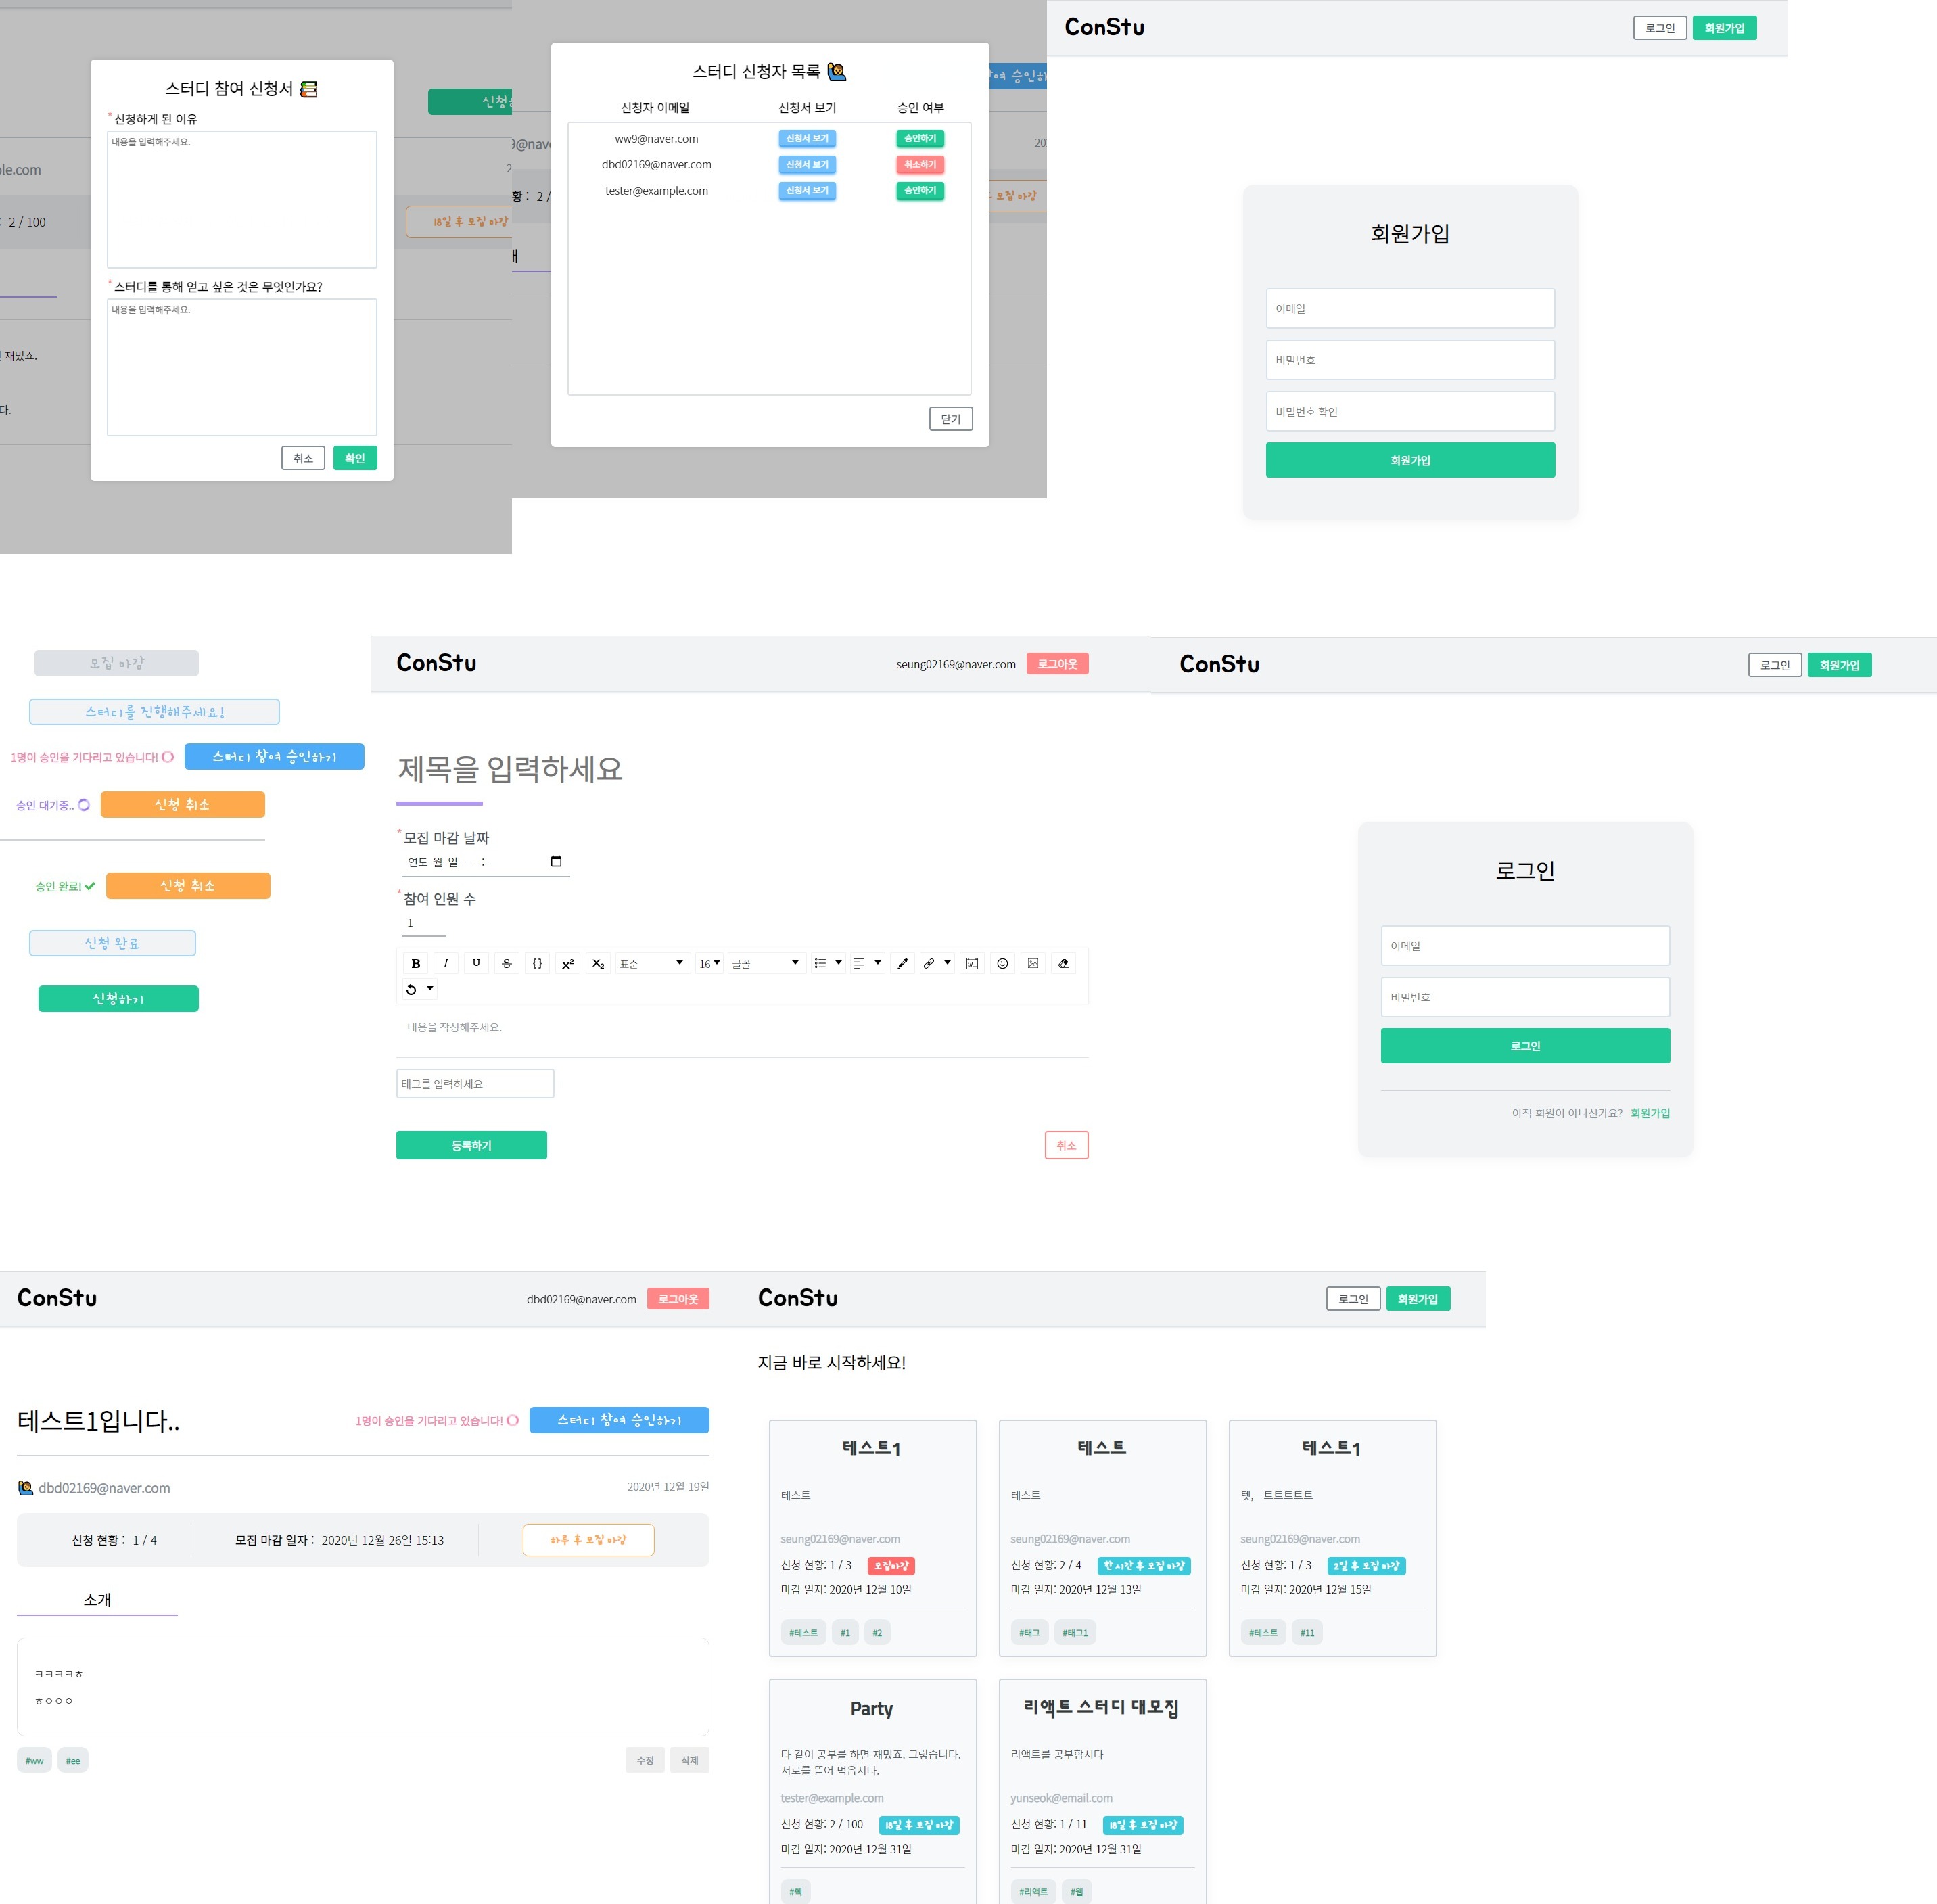Apply subscript formatting
This screenshot has width=1937, height=1904.
click(598, 963)
